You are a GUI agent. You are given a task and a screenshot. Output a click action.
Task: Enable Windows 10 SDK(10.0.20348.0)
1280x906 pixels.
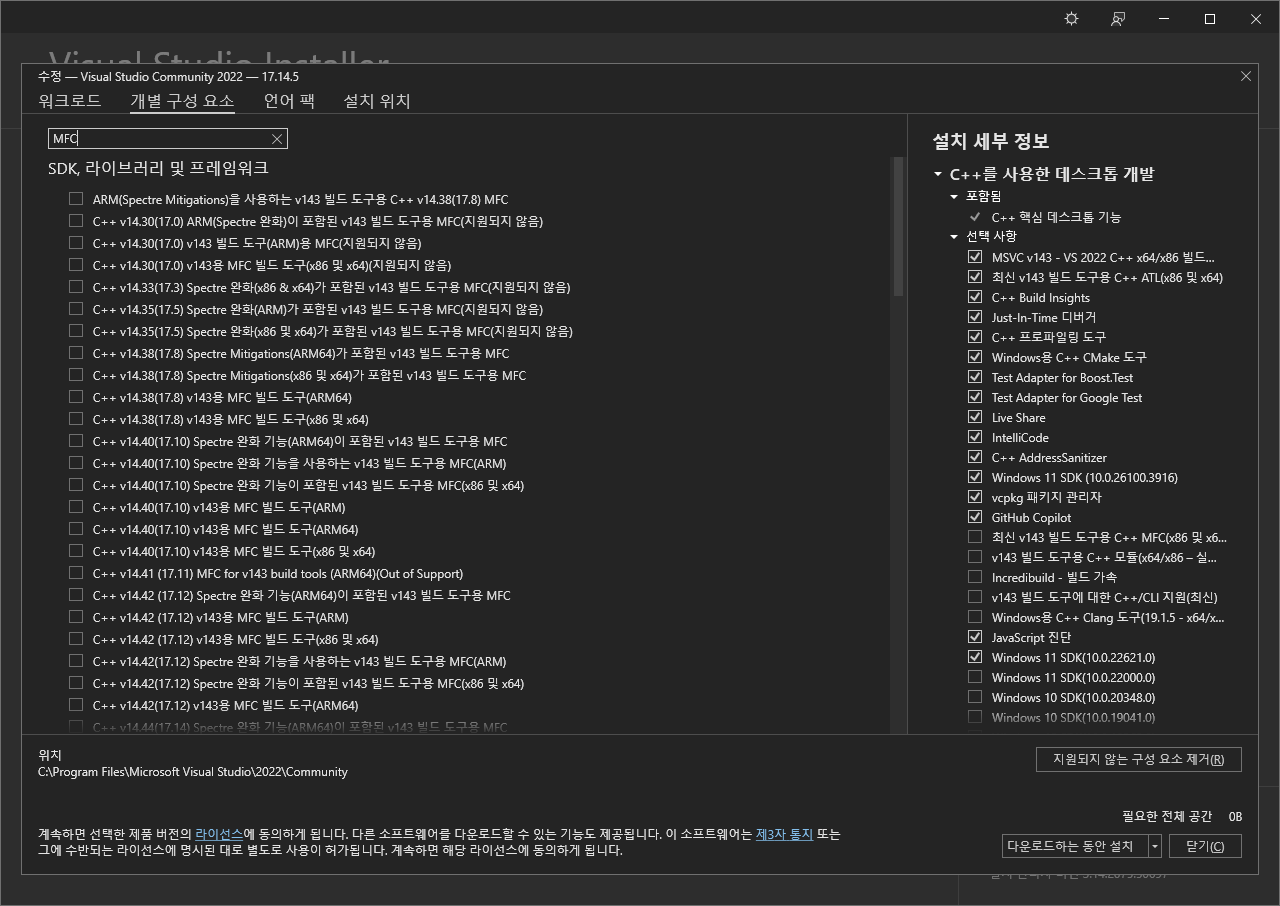pos(975,697)
